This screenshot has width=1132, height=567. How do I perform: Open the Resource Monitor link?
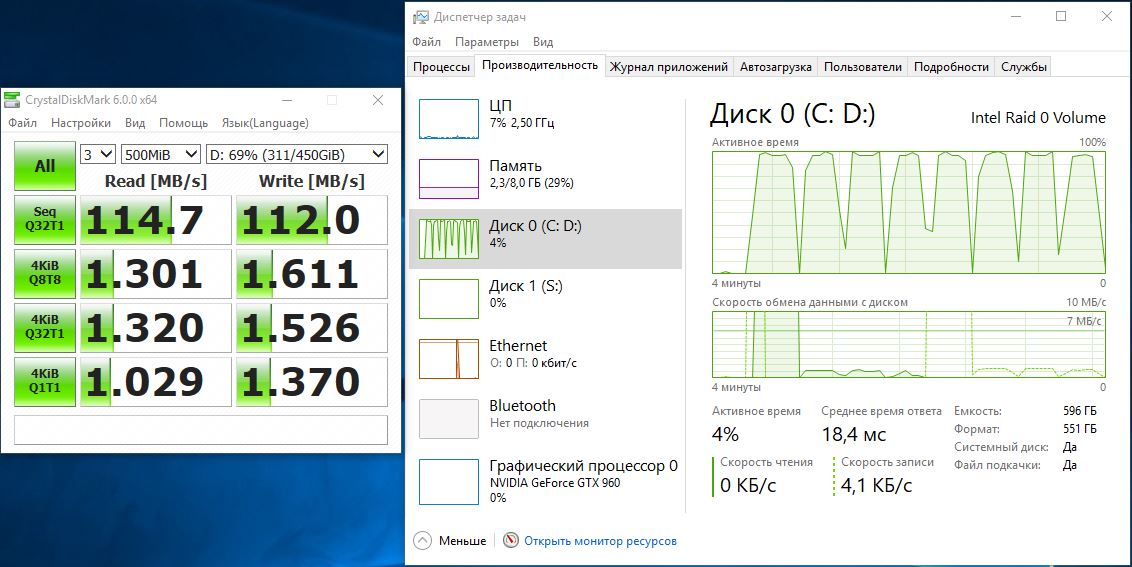(600, 541)
